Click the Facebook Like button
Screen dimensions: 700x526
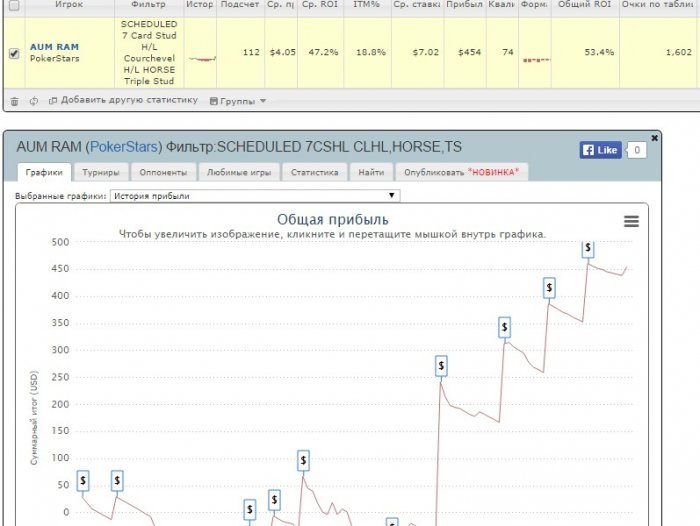point(600,150)
